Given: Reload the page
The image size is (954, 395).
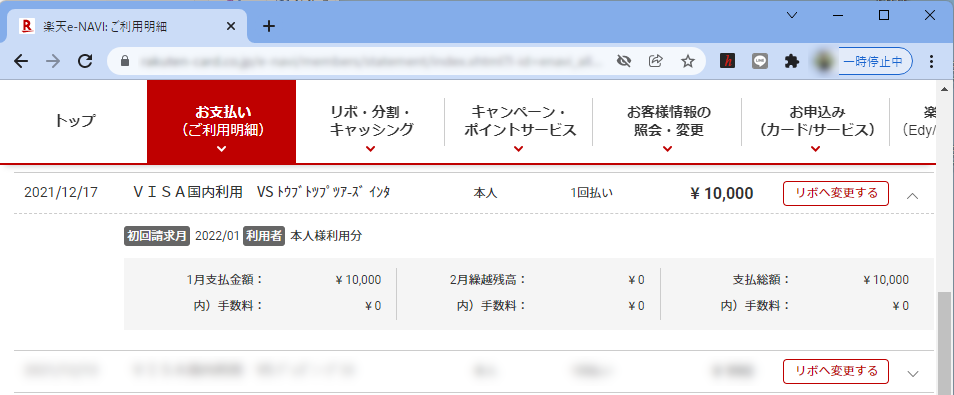Looking at the screenshot, I should click(86, 61).
